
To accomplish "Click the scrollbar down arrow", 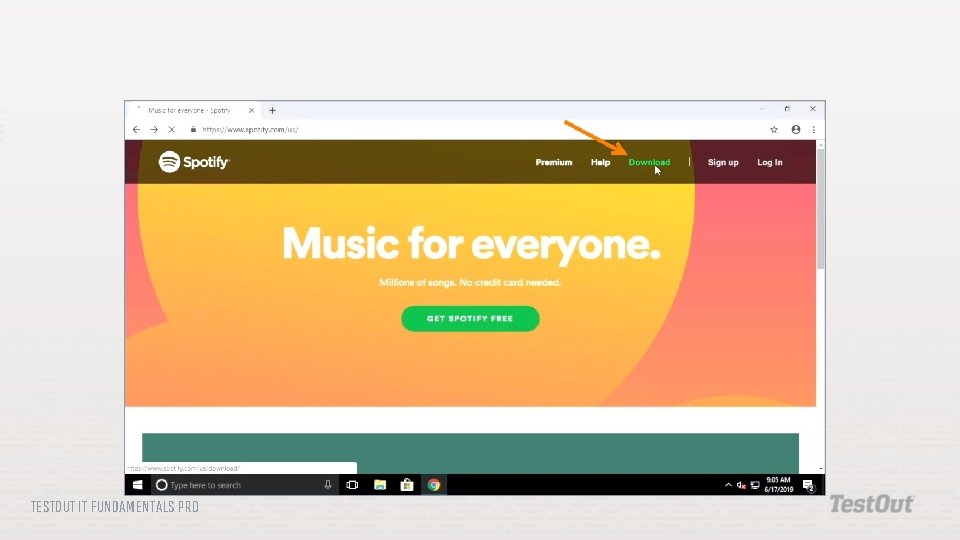I will click(820, 469).
